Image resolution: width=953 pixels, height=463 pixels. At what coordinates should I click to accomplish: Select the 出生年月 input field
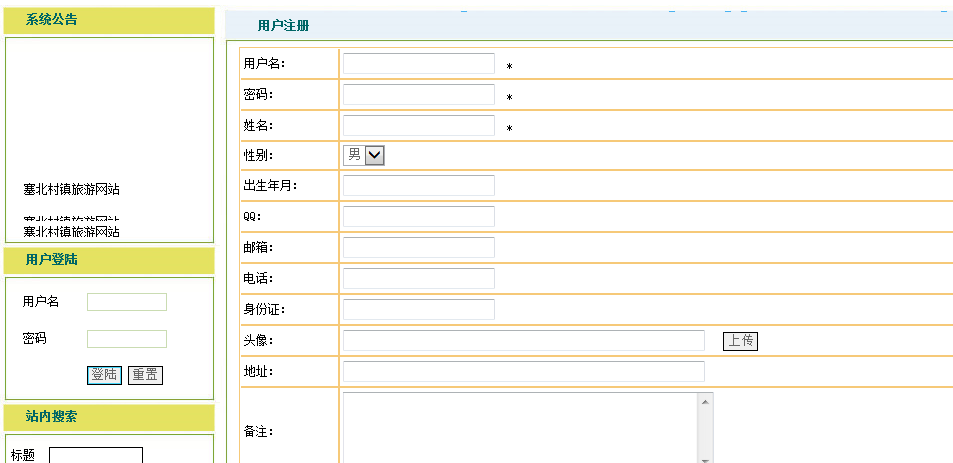coord(418,186)
